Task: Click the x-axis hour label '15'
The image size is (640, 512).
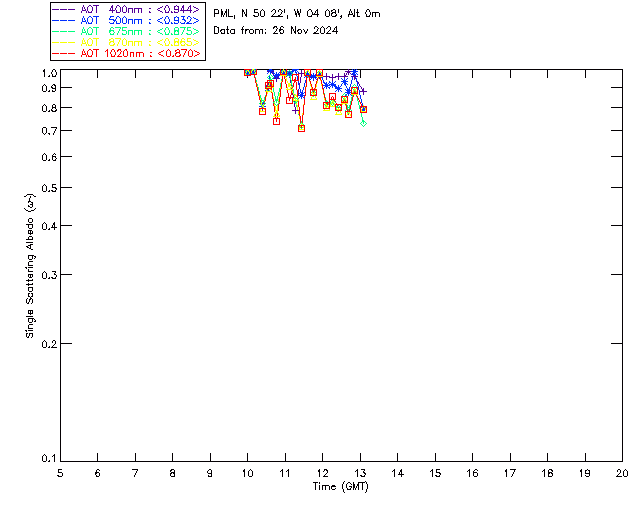Action: (x=435, y=473)
